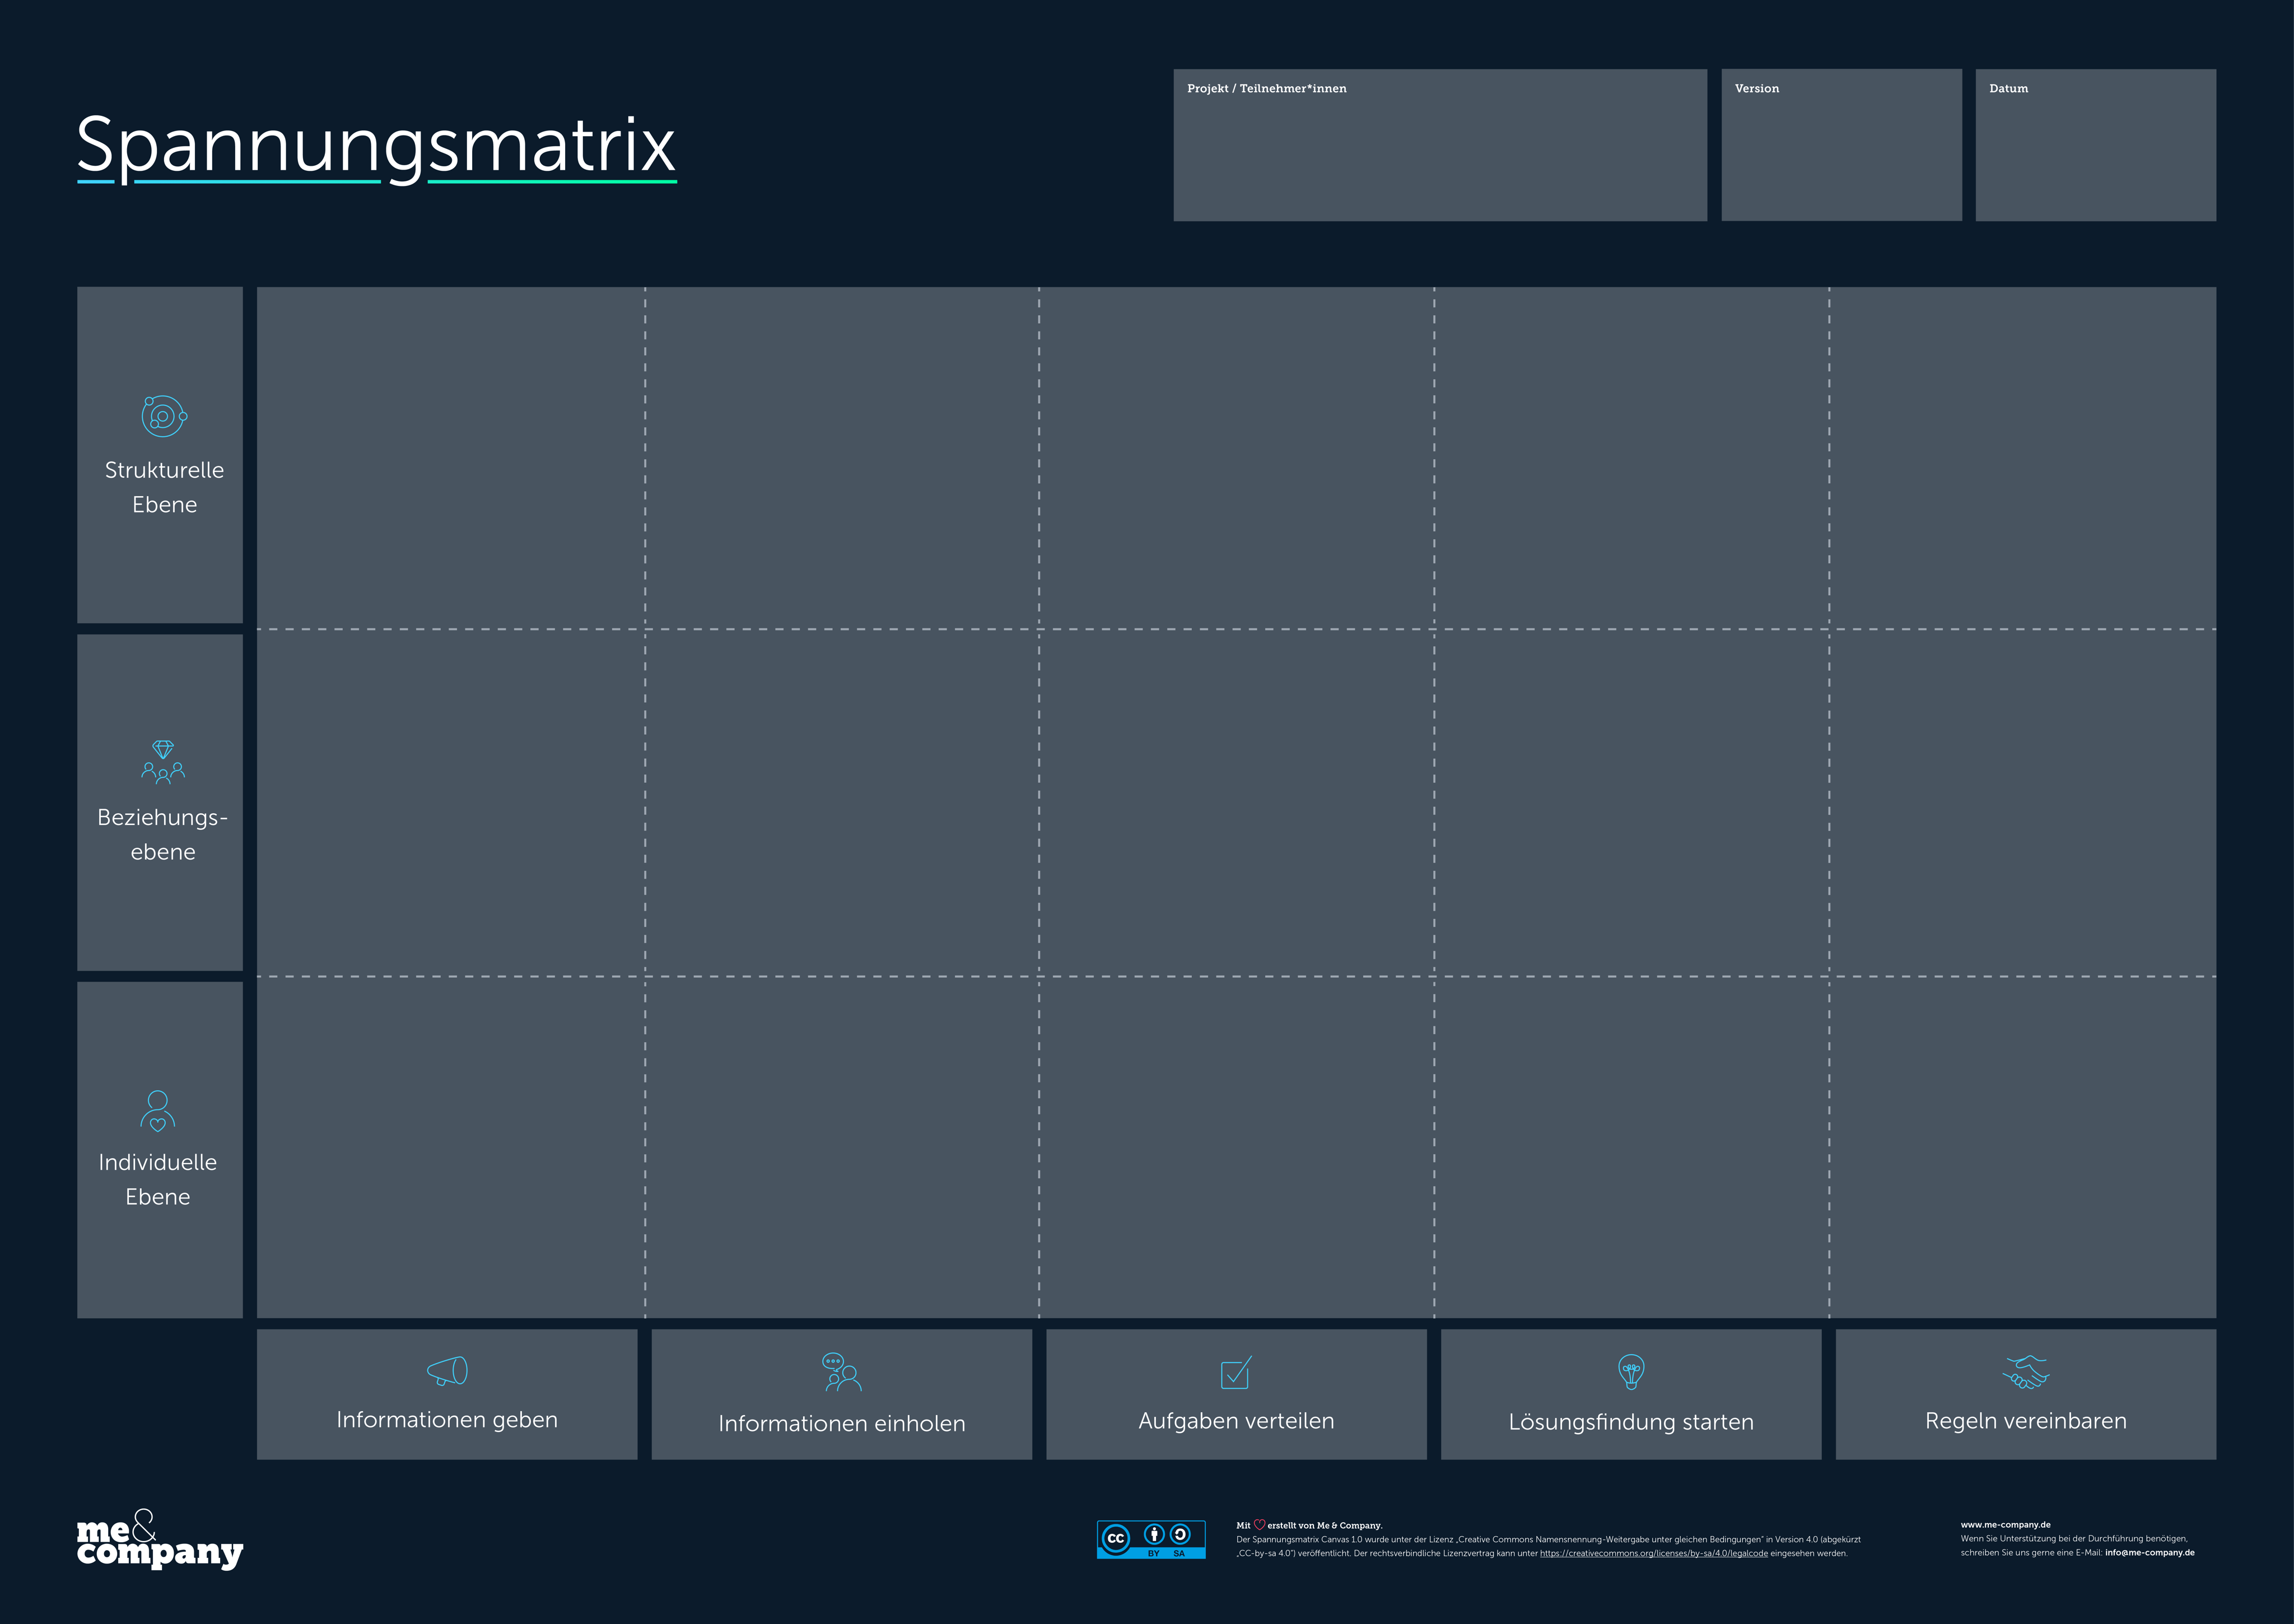
Task: Open the creativecommons.org legalcode link
Action: pos(1653,1553)
